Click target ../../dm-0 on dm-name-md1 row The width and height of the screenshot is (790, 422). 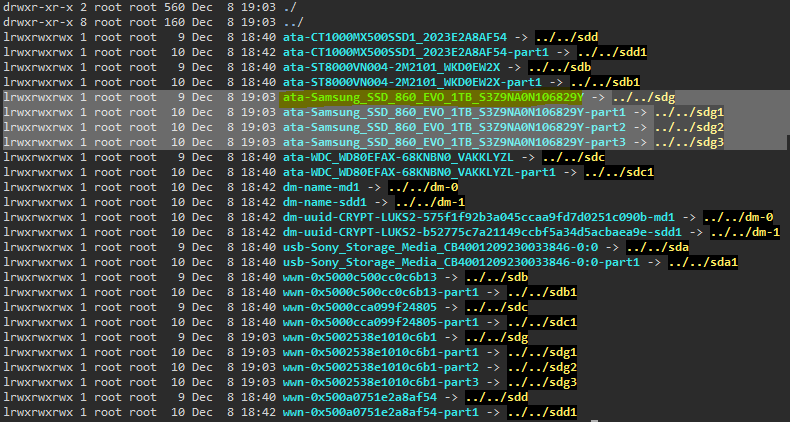click(x=423, y=187)
